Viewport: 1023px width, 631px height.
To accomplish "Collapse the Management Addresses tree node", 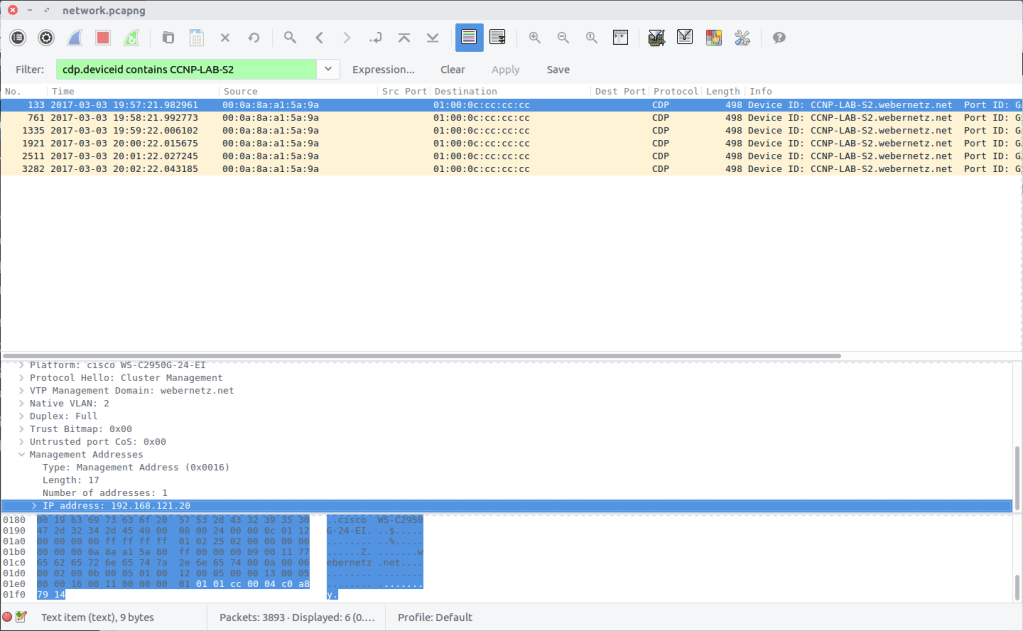I will 22,455.
